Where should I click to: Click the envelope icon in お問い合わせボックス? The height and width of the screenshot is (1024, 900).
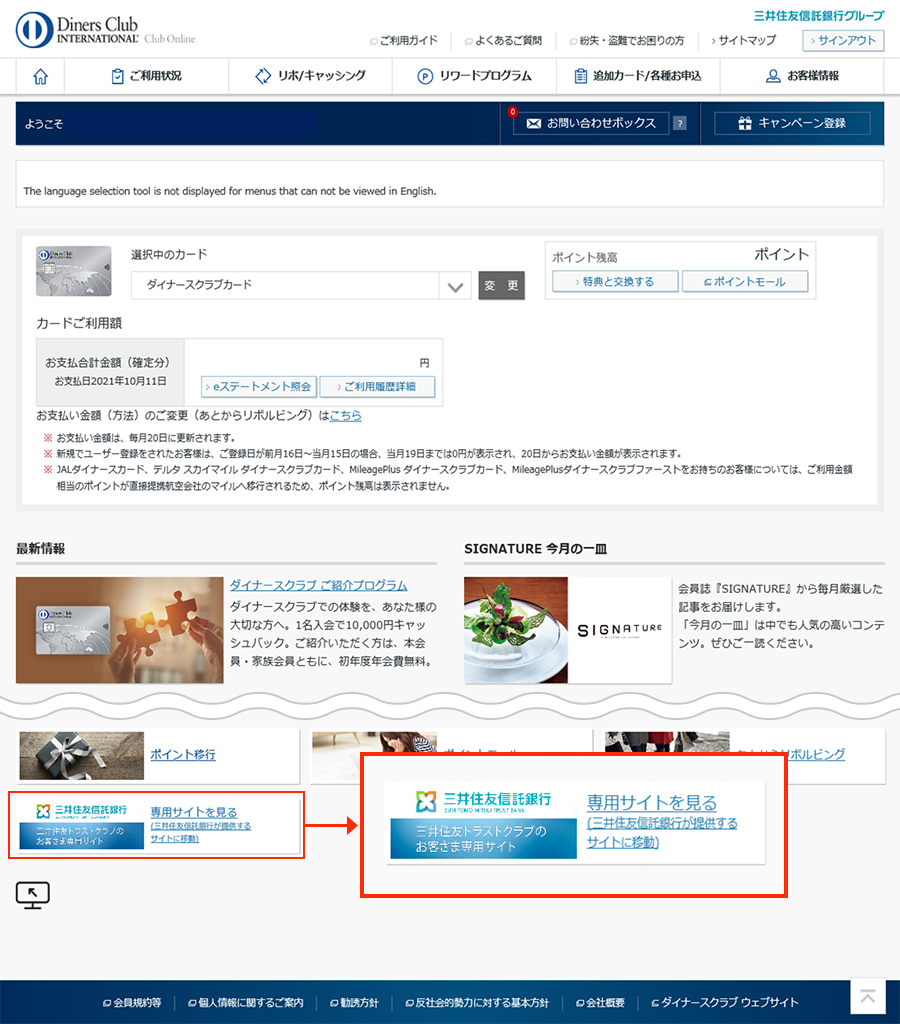tap(534, 123)
